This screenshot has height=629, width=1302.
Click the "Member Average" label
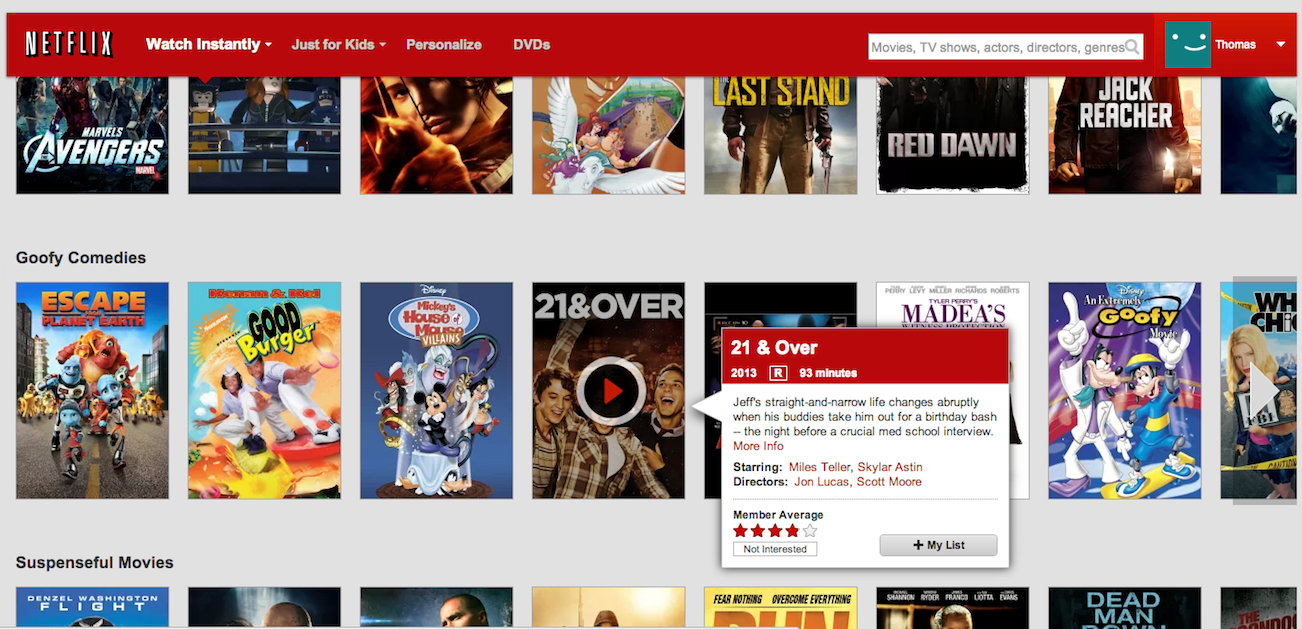click(x=778, y=515)
